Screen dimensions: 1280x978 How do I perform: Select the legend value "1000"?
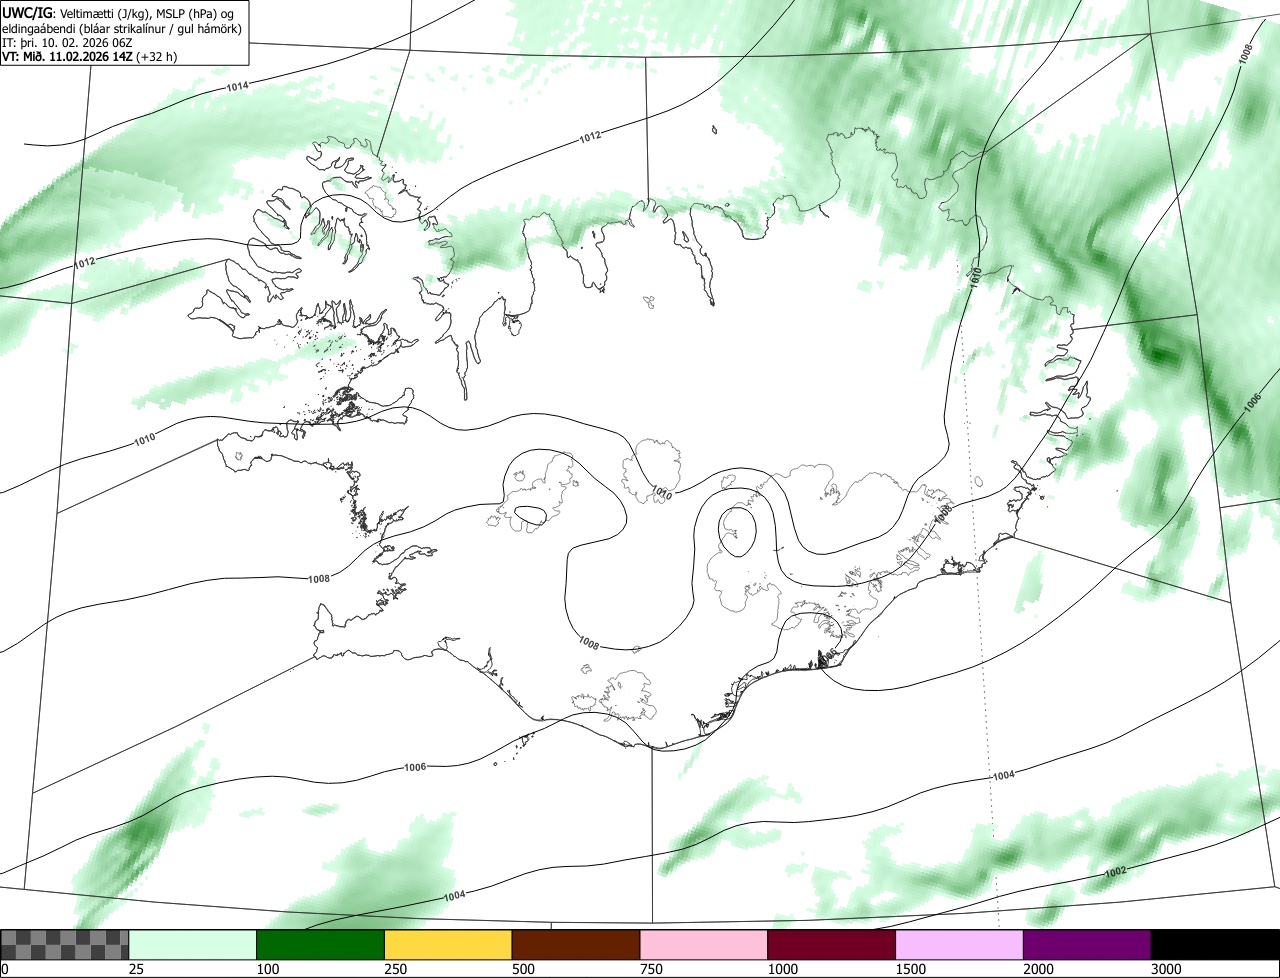click(784, 969)
